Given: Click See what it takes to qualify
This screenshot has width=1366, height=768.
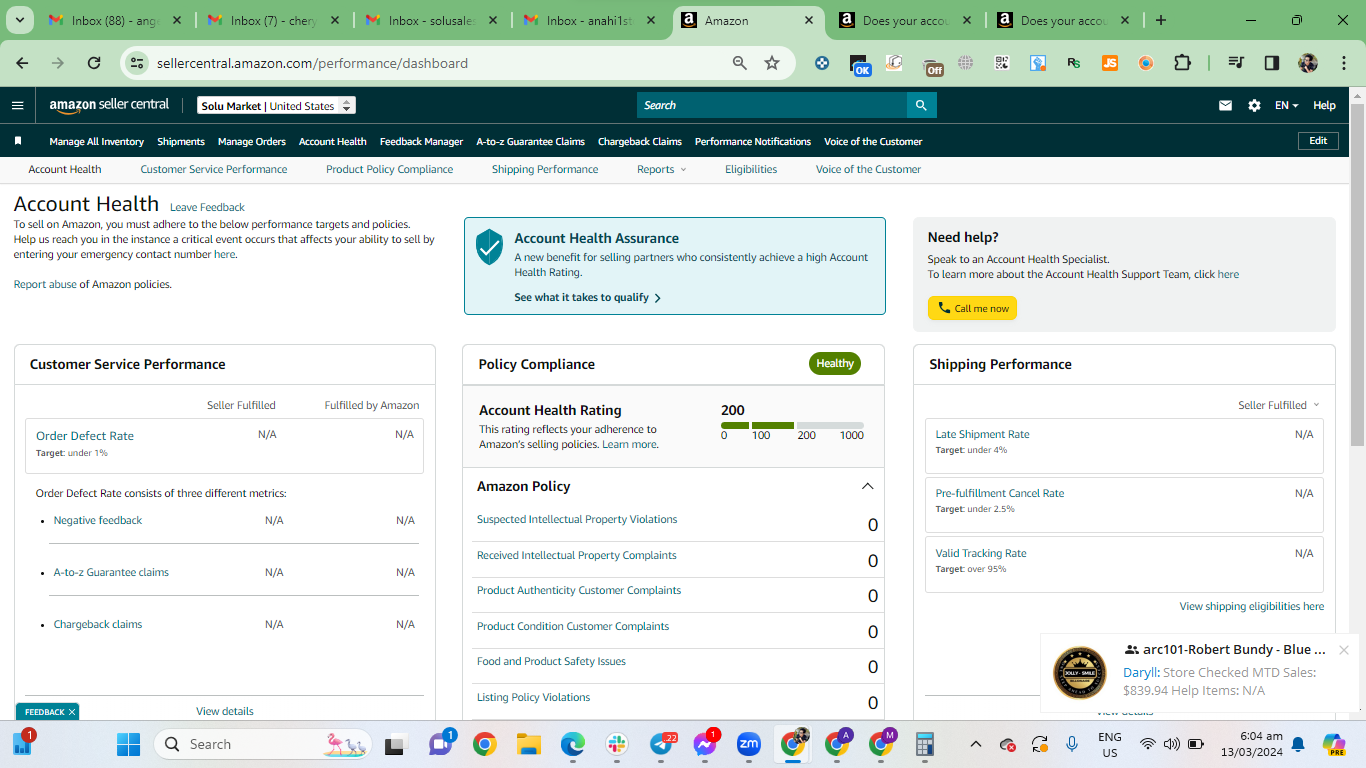Looking at the screenshot, I should point(587,297).
